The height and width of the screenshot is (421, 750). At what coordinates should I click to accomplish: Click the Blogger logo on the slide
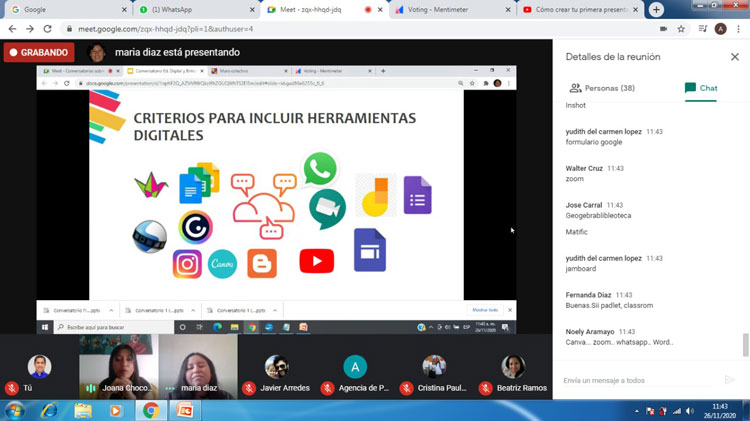(x=262, y=263)
